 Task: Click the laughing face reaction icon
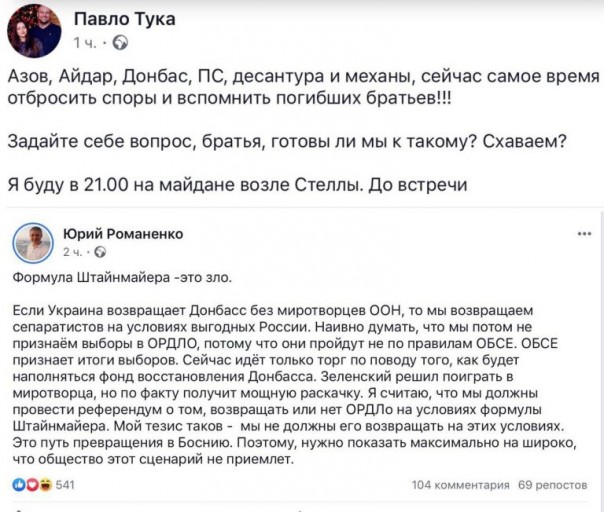[44, 484]
